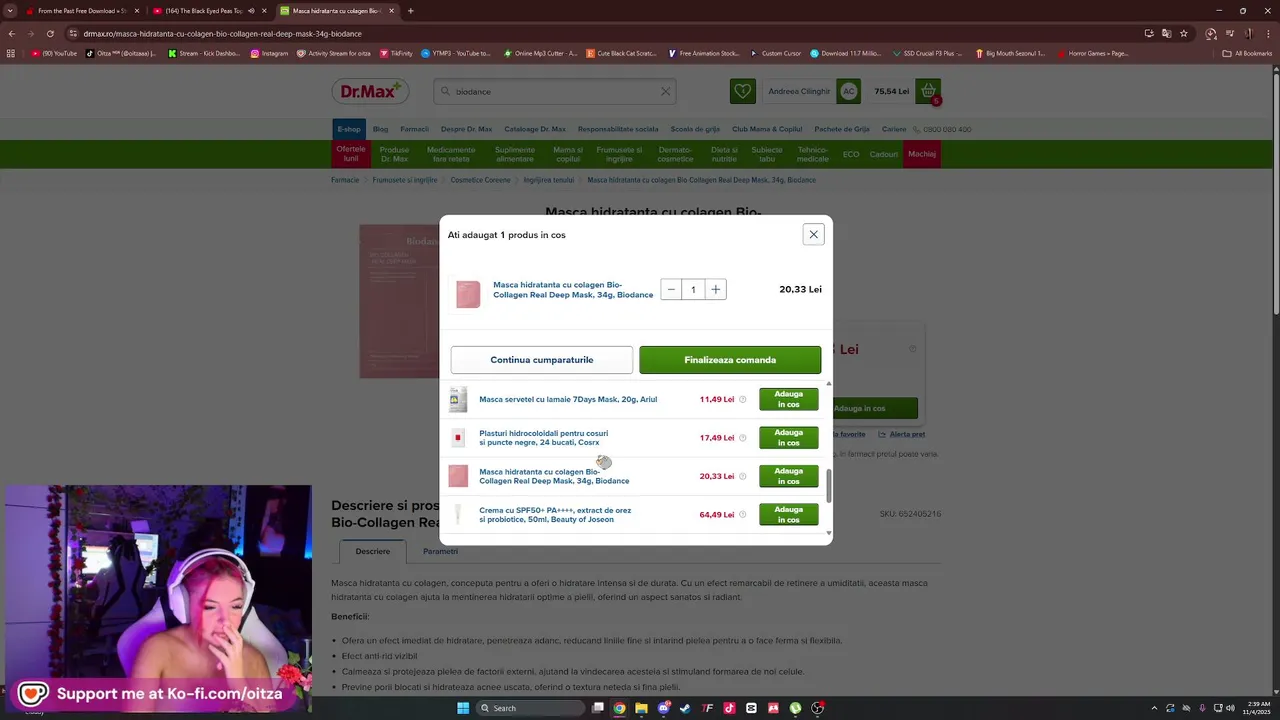1280x720 pixels.
Task: Switch to the Parametri tab
Action: (440, 551)
